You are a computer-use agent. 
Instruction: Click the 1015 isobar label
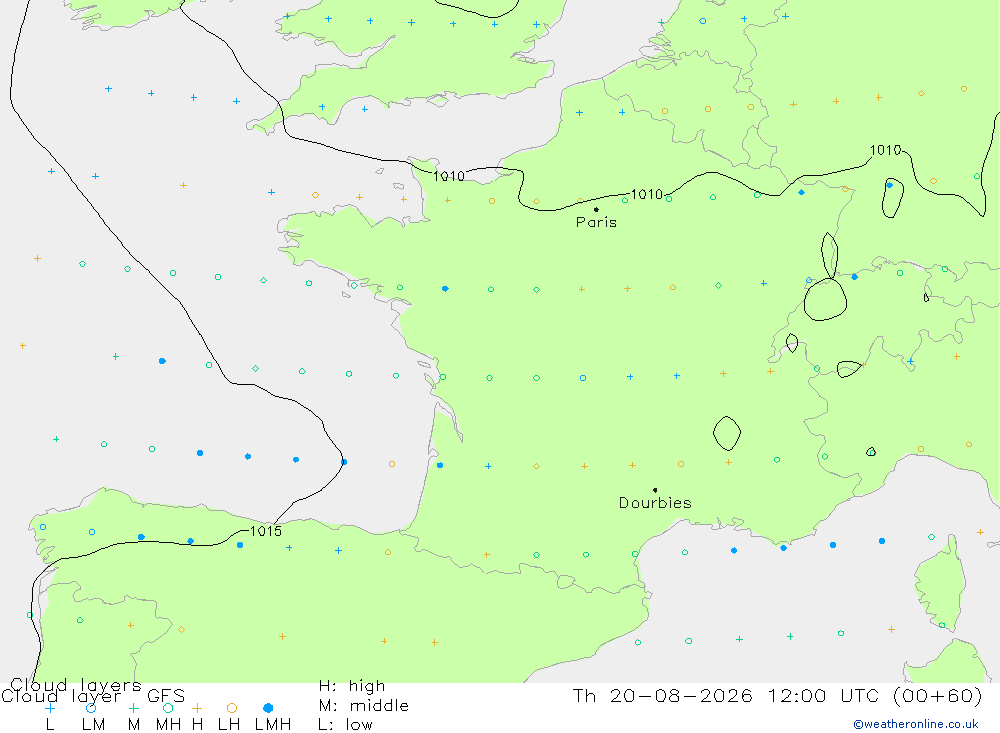pos(265,531)
